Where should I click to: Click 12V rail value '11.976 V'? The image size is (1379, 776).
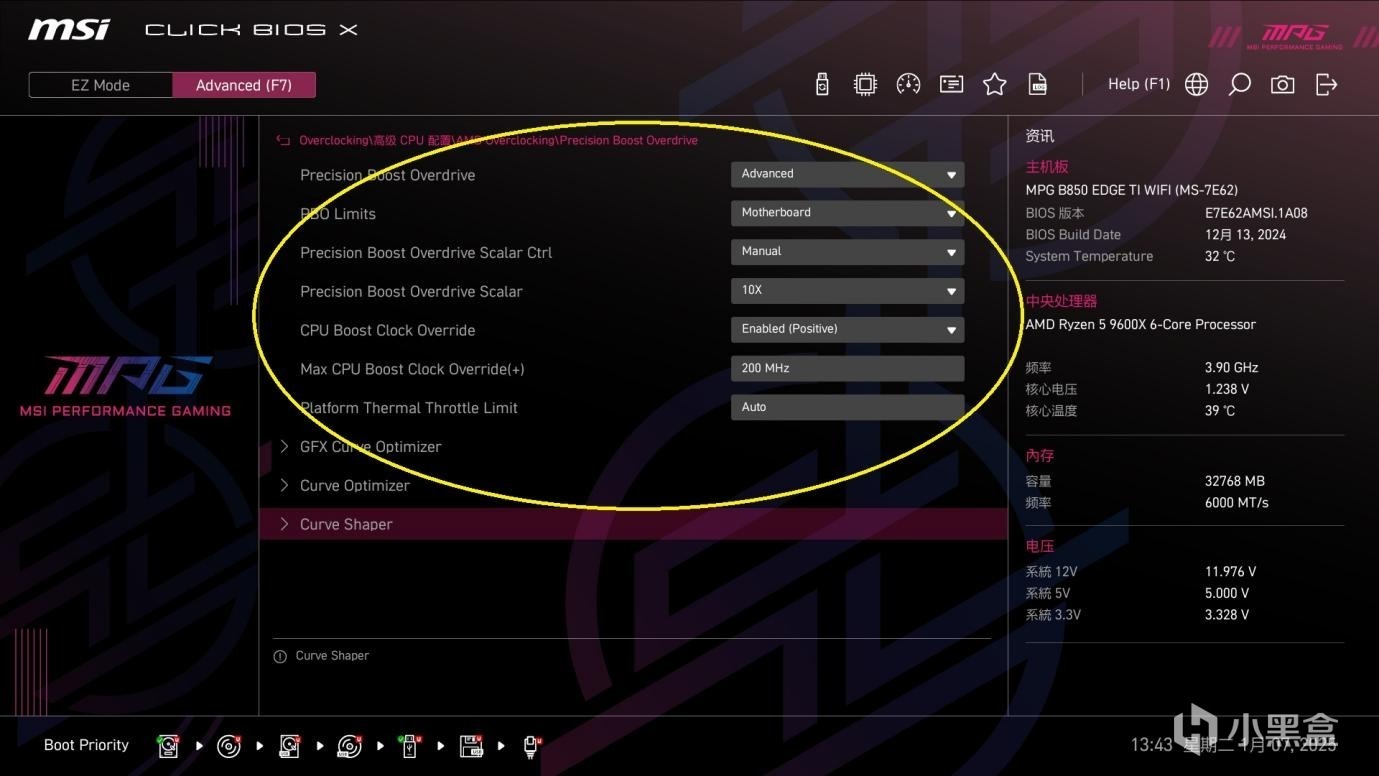click(1231, 572)
